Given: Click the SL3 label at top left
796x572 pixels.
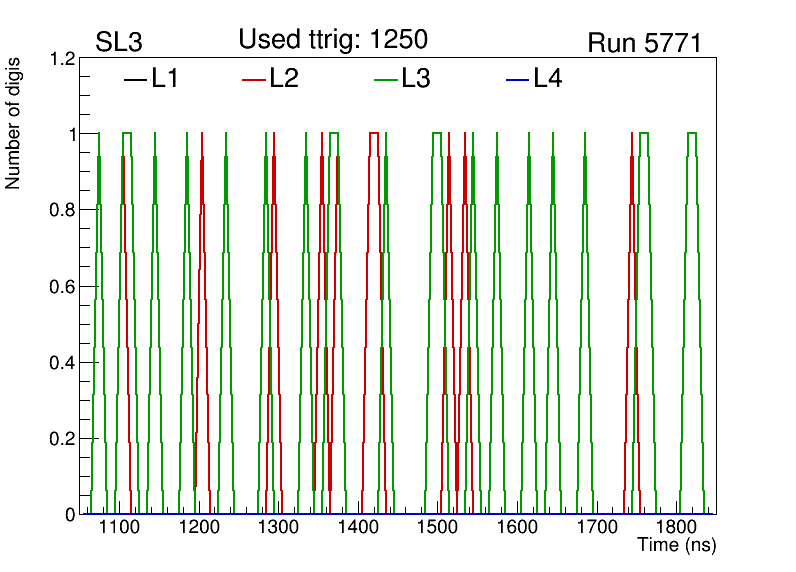Looking at the screenshot, I should tap(117, 43).
